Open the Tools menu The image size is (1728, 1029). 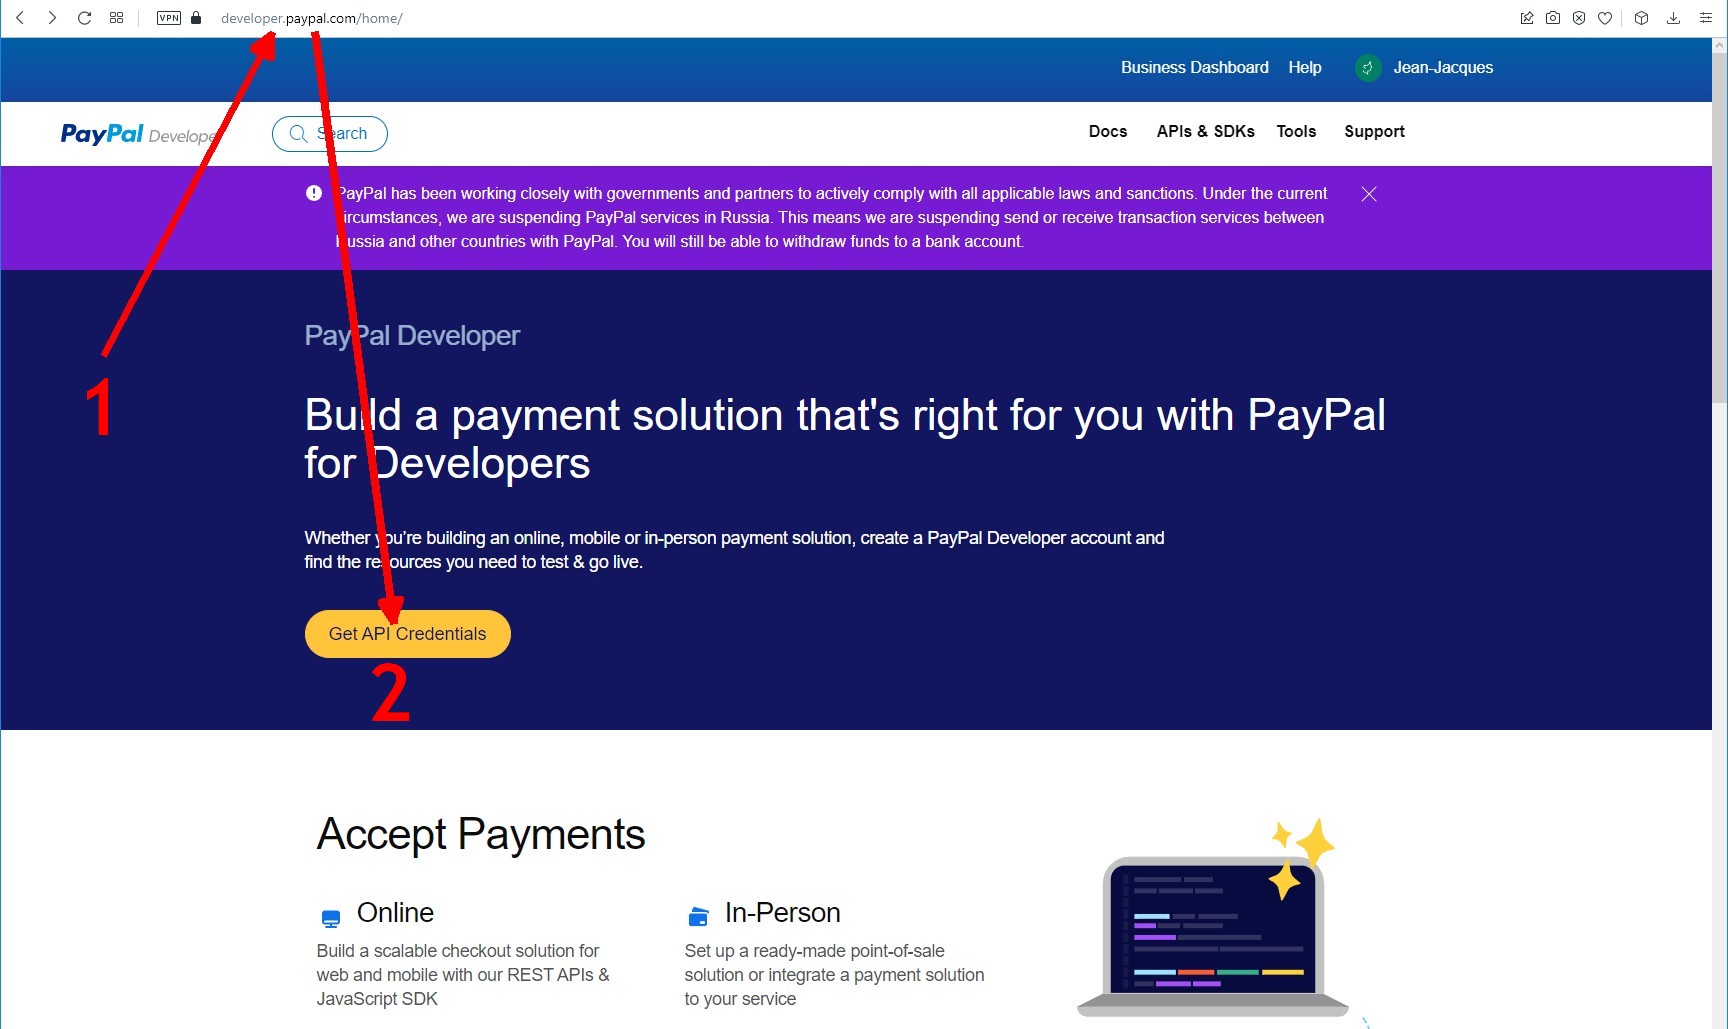point(1296,131)
